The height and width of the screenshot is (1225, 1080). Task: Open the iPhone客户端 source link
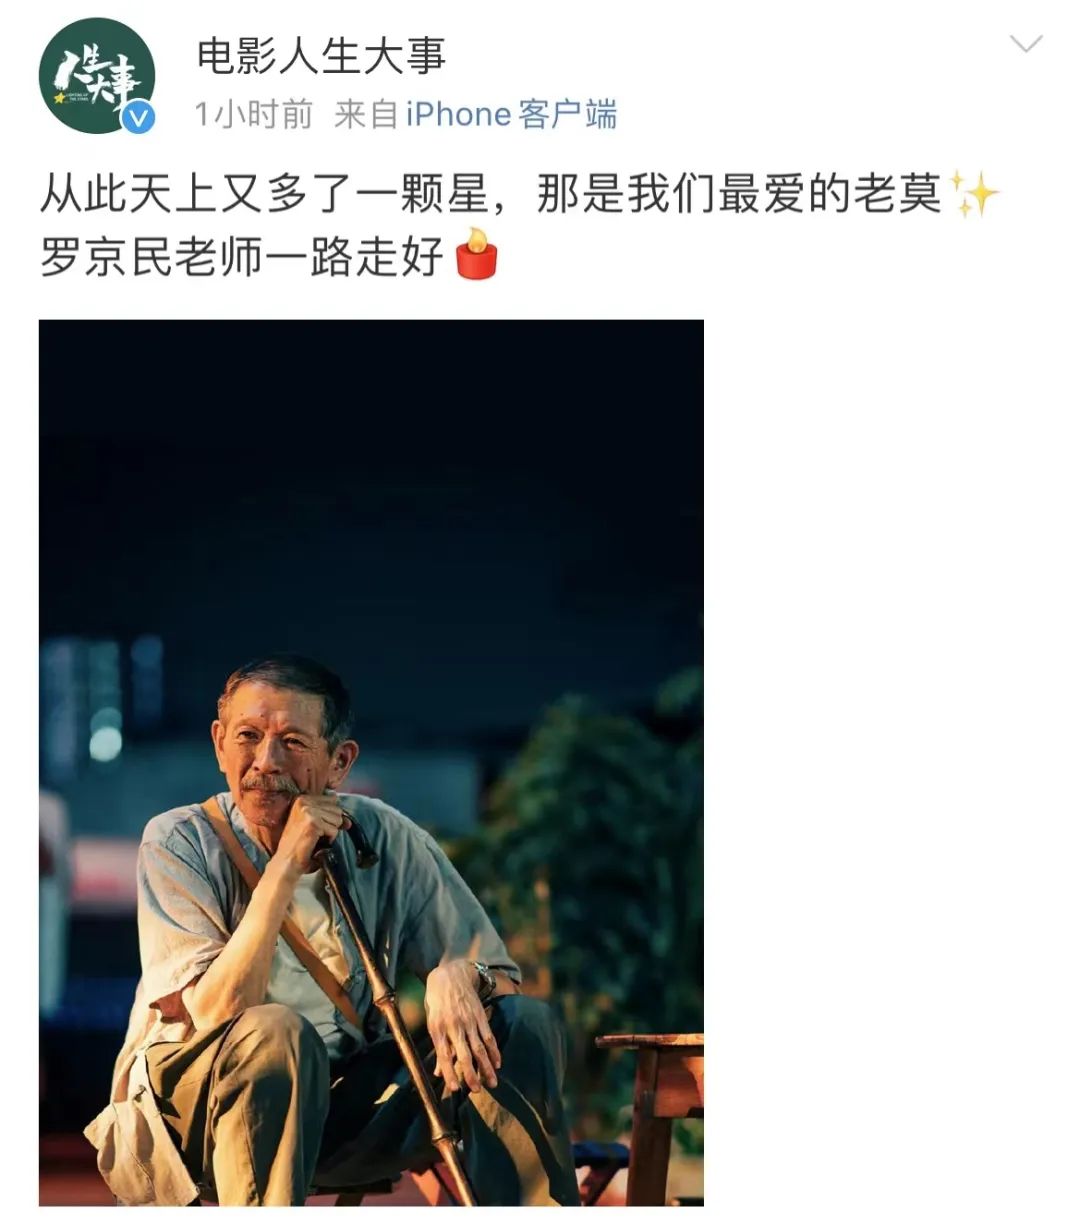pyautogui.click(x=511, y=114)
